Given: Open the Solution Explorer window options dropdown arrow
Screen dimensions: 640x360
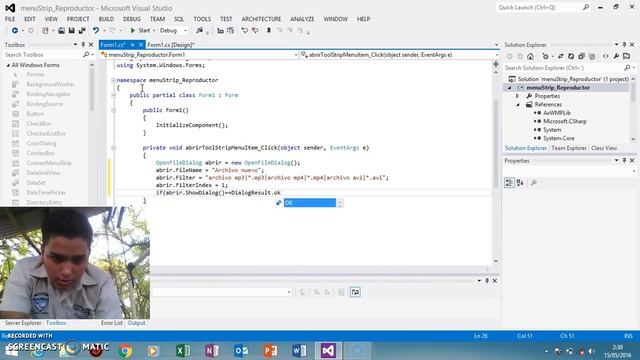Looking at the screenshot, I should 616,44.
